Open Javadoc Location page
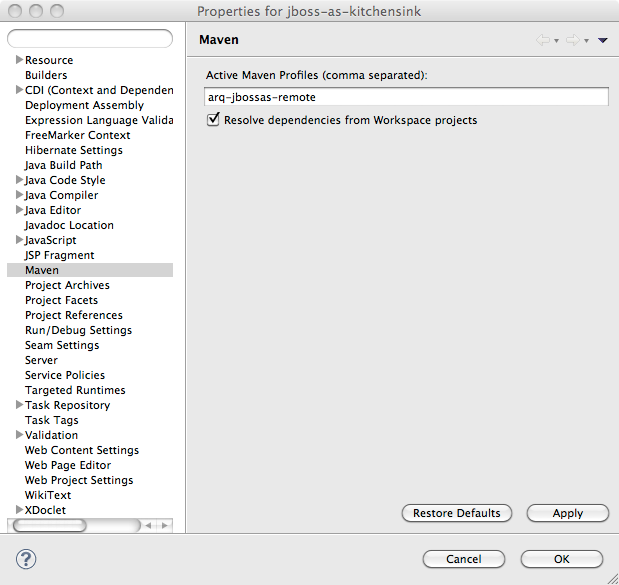619x585 pixels. click(x=69, y=225)
